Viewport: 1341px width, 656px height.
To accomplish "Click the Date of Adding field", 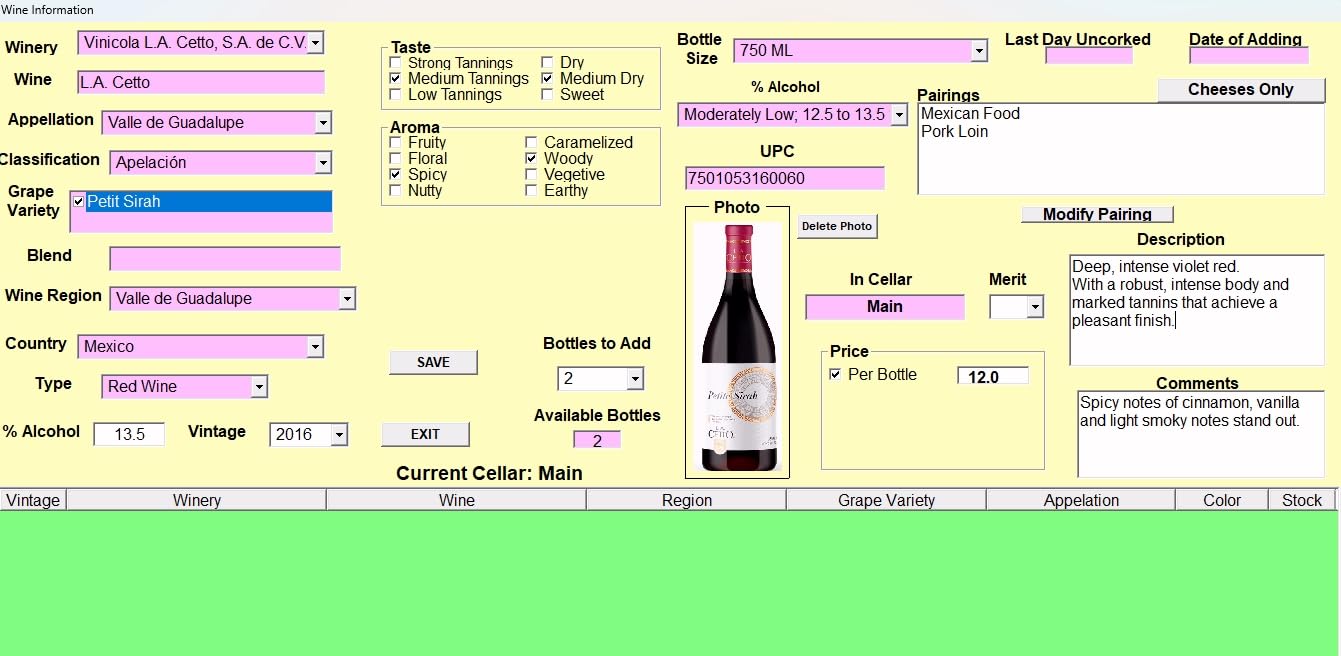I will pyautogui.click(x=1249, y=56).
